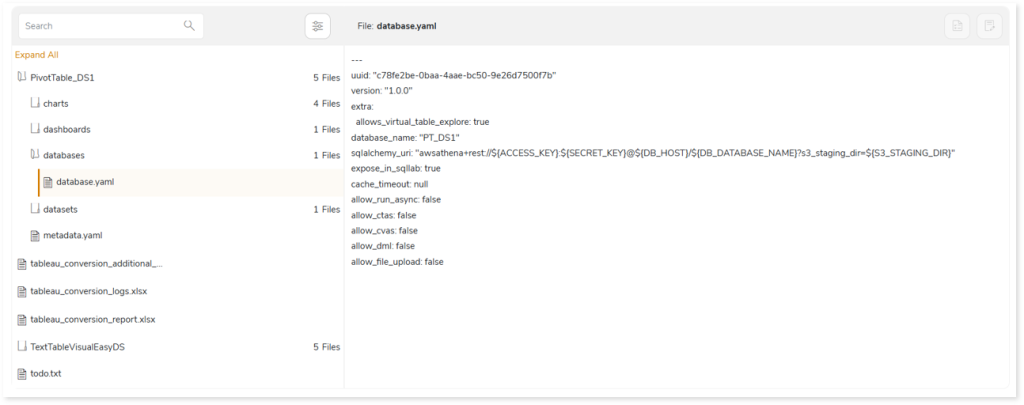The width and height of the screenshot is (1024, 405).
Task: Click the file icon beside todo.txt
Action: tap(22, 374)
